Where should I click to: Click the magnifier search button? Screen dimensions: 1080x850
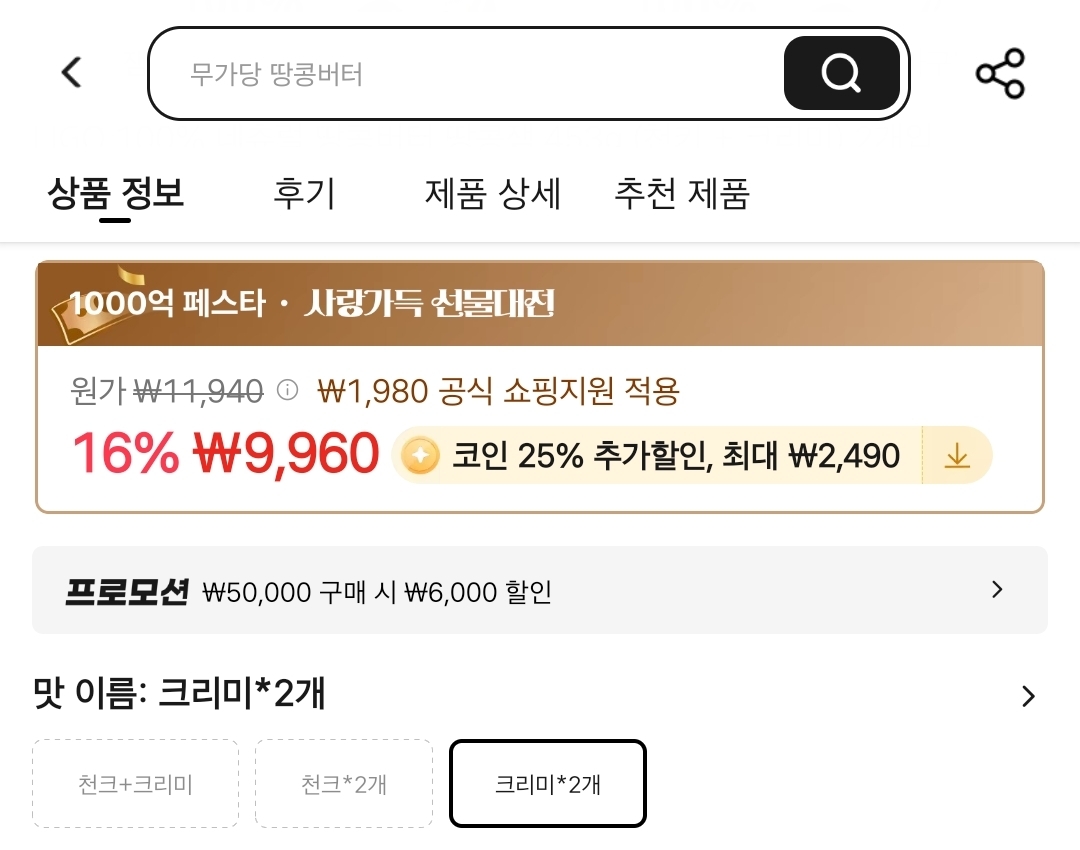click(841, 73)
